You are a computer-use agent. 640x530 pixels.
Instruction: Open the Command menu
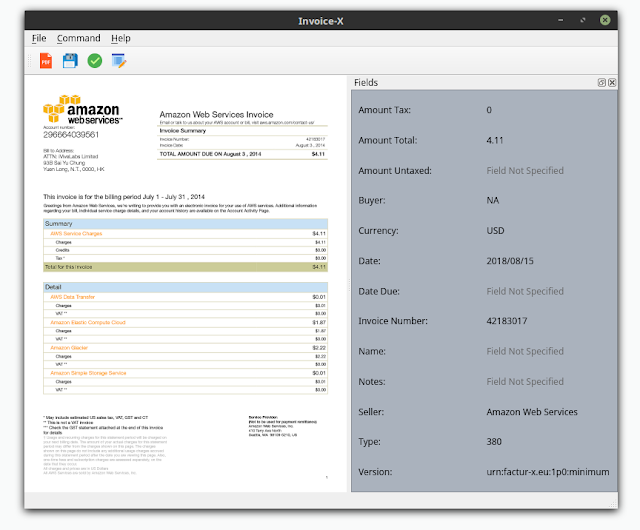click(78, 38)
